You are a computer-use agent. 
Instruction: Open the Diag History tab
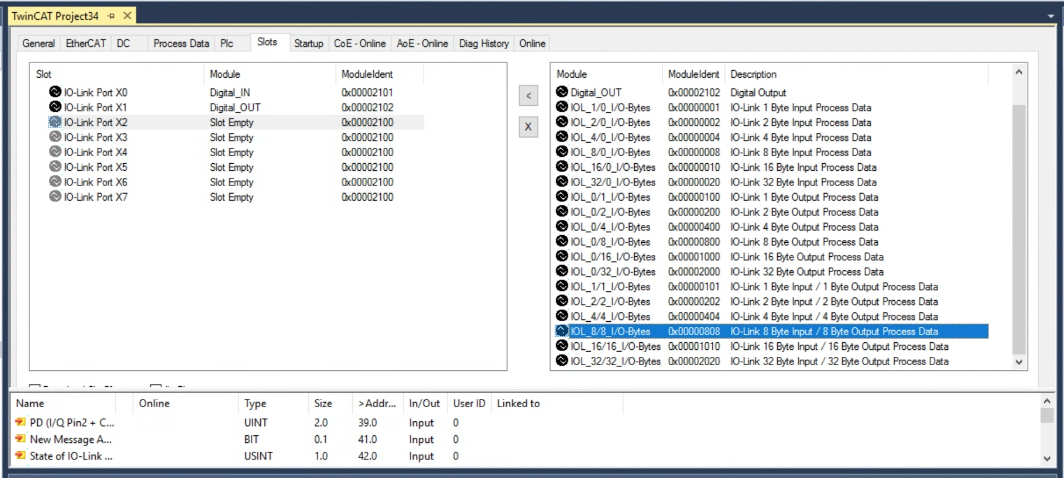pyautogui.click(x=484, y=43)
